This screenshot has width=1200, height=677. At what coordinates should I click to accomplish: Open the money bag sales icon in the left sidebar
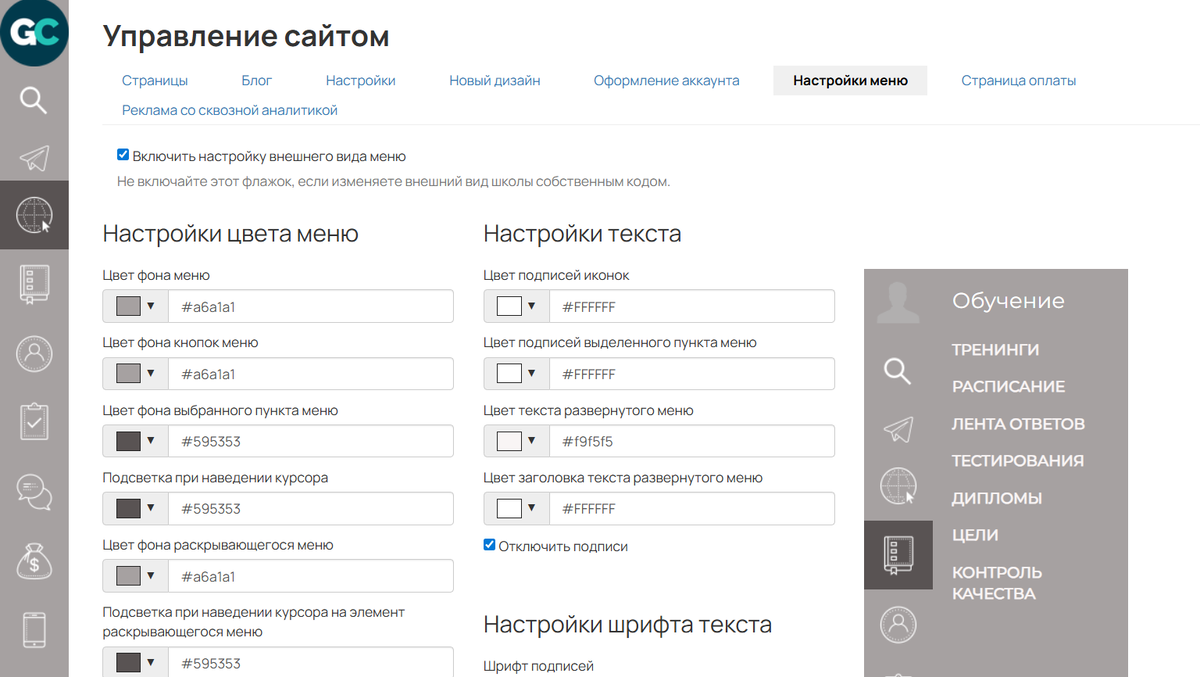pyautogui.click(x=34, y=559)
